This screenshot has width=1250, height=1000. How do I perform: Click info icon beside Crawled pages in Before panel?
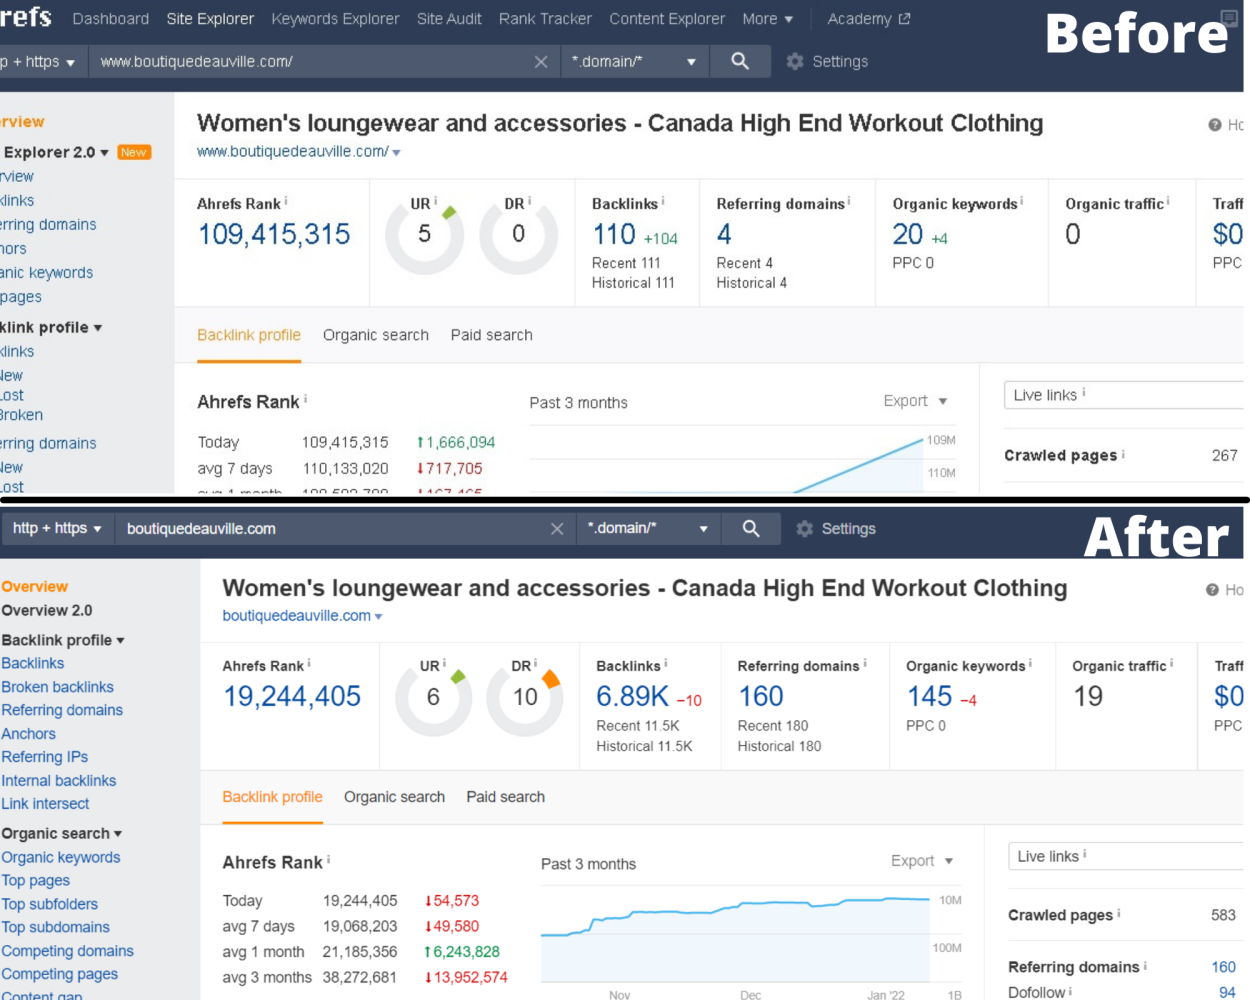(1123, 454)
